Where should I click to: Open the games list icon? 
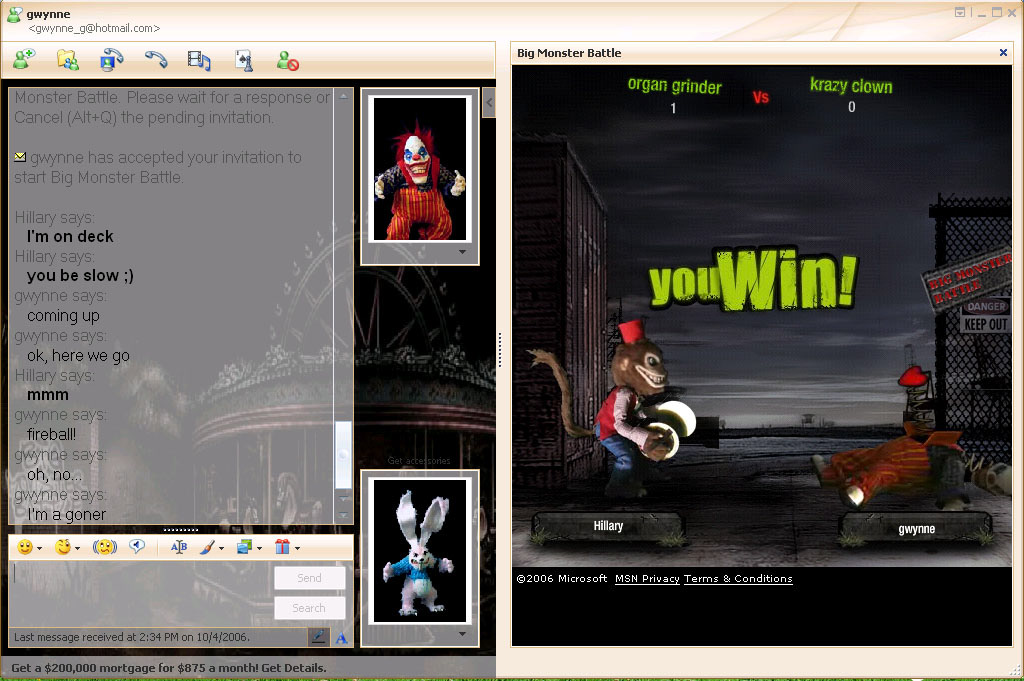click(x=244, y=60)
